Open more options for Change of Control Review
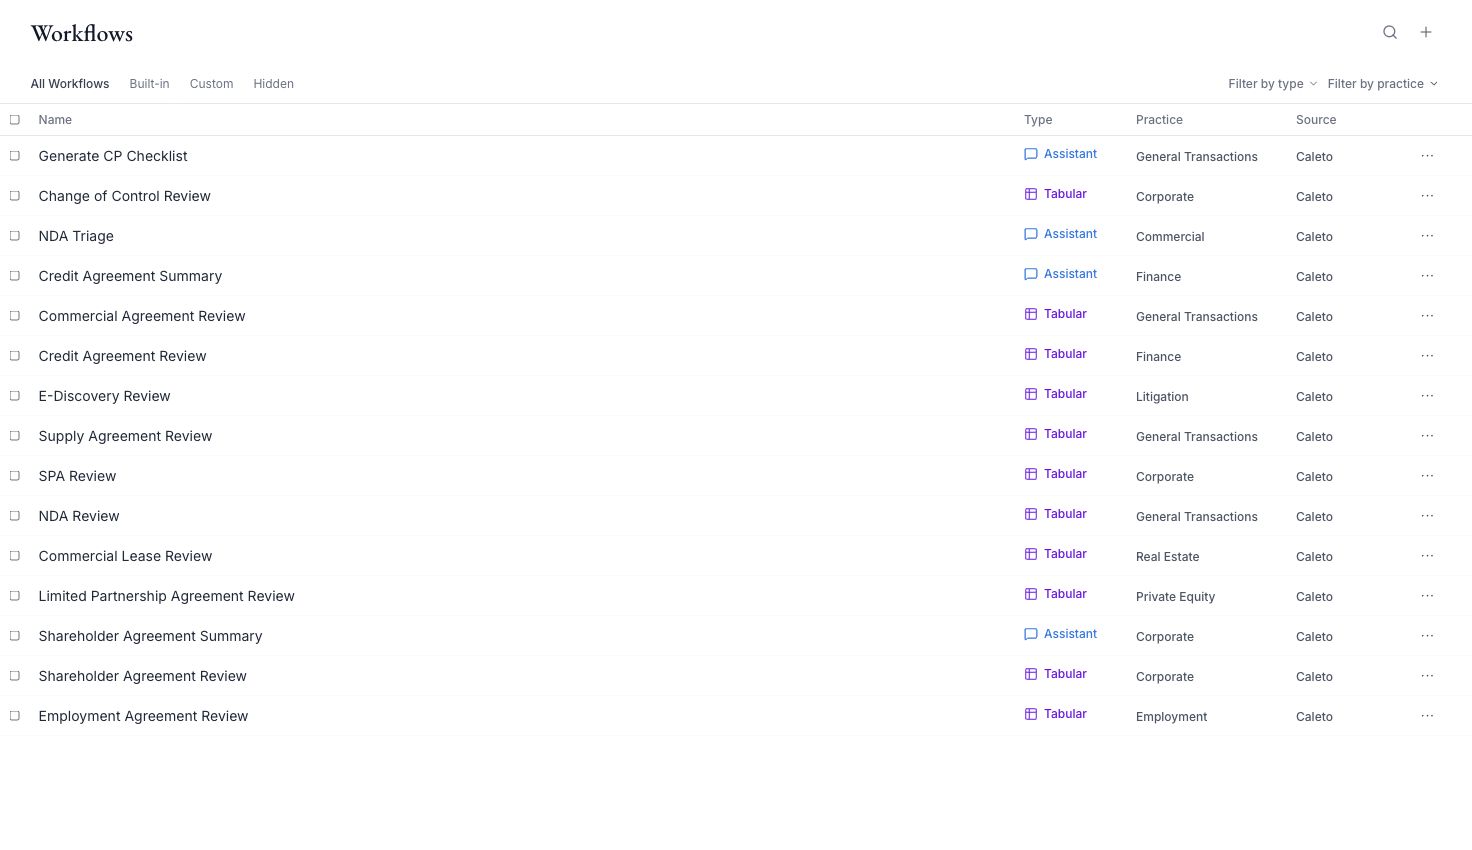This screenshot has height=850, width=1472. [1427, 196]
